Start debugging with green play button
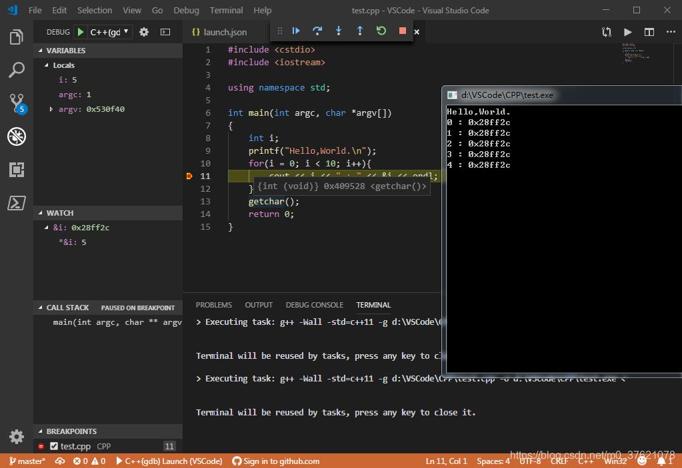Image resolution: width=682 pixels, height=468 pixels. tap(80, 32)
